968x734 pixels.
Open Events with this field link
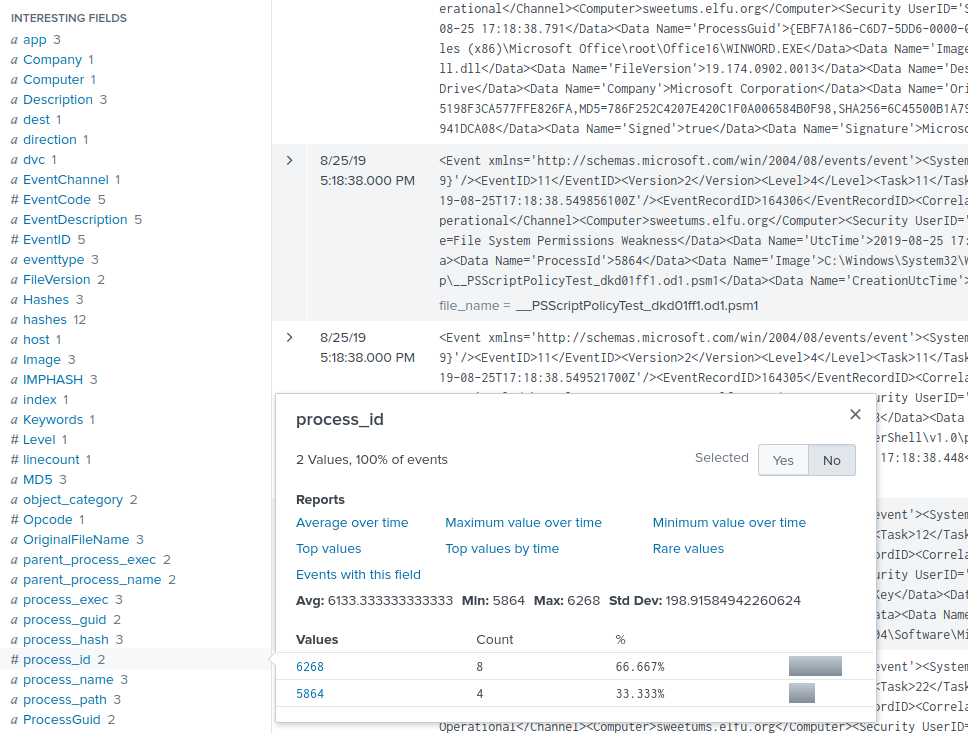[x=358, y=574]
